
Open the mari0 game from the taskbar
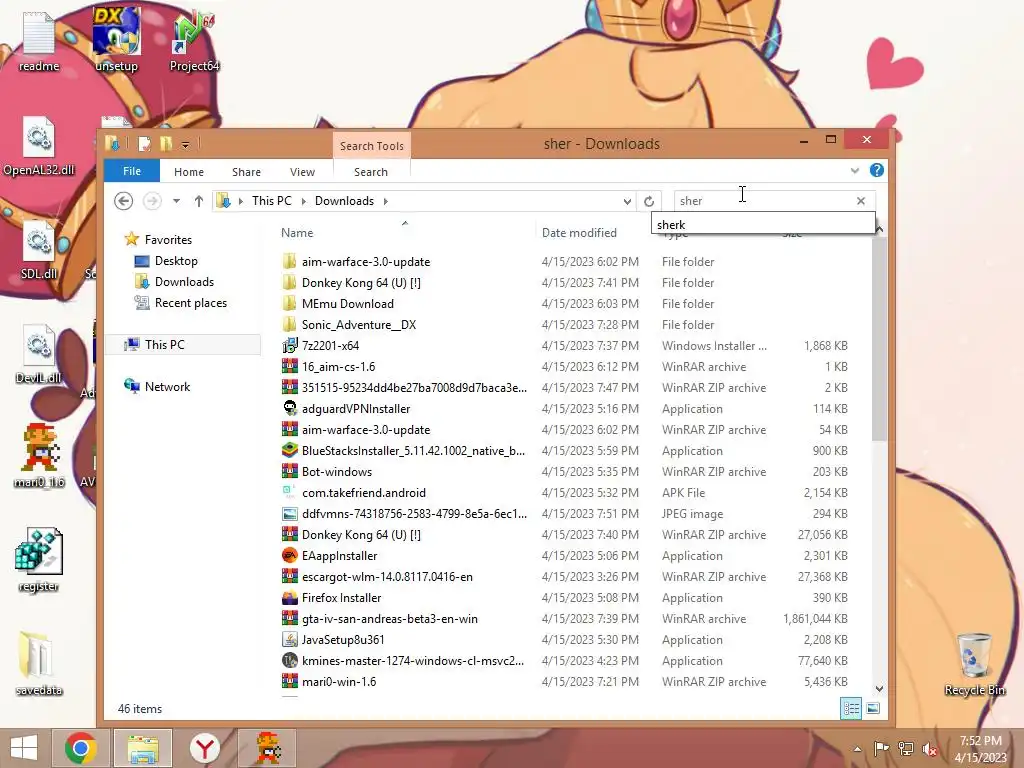[x=266, y=748]
